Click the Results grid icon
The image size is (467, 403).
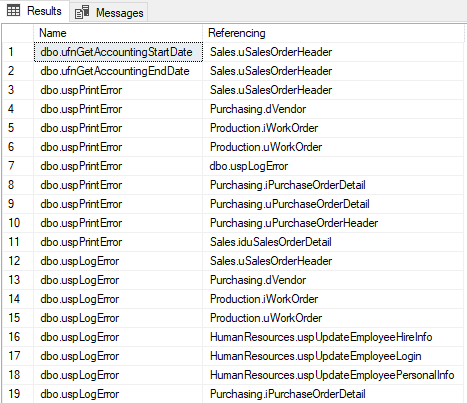tap(13, 11)
